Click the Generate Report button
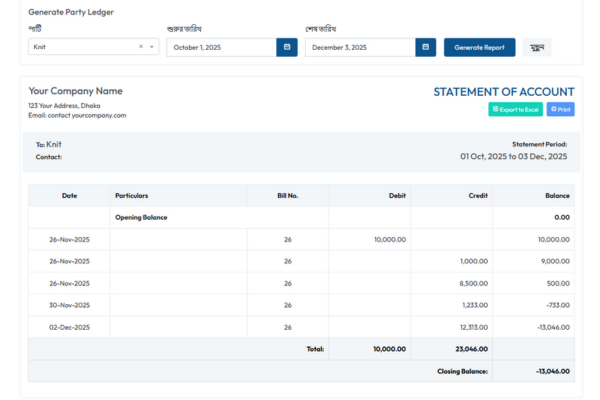 479,47
